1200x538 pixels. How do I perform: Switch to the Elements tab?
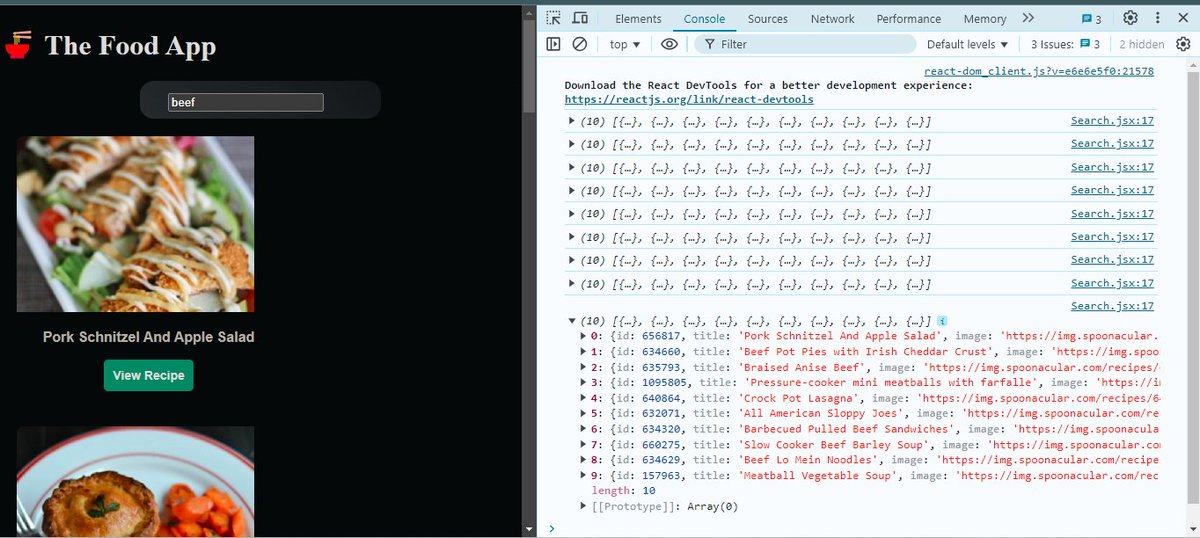pos(638,19)
